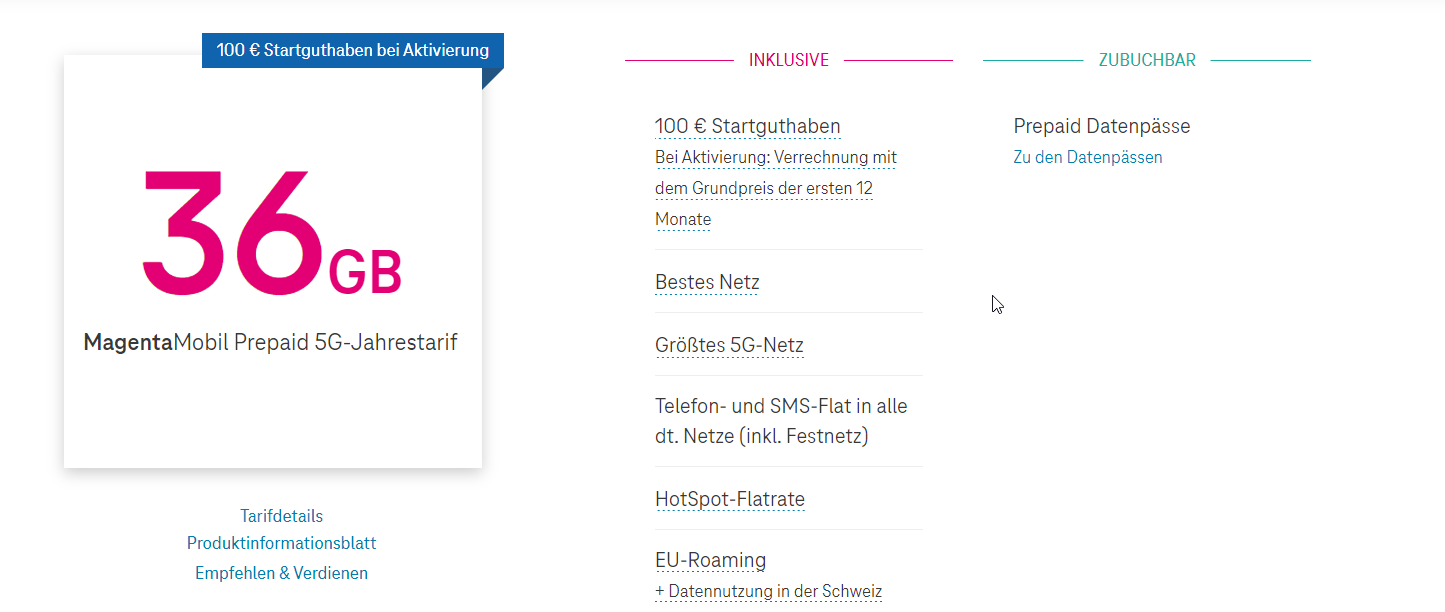Click Datennutzung in der Schweiz note

point(768,591)
